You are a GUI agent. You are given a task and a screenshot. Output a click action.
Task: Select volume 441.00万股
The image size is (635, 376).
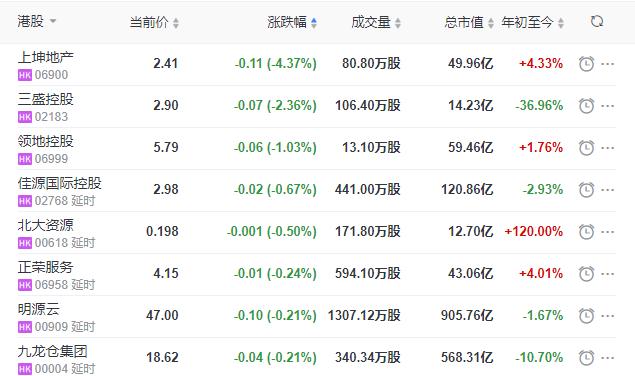pos(368,189)
